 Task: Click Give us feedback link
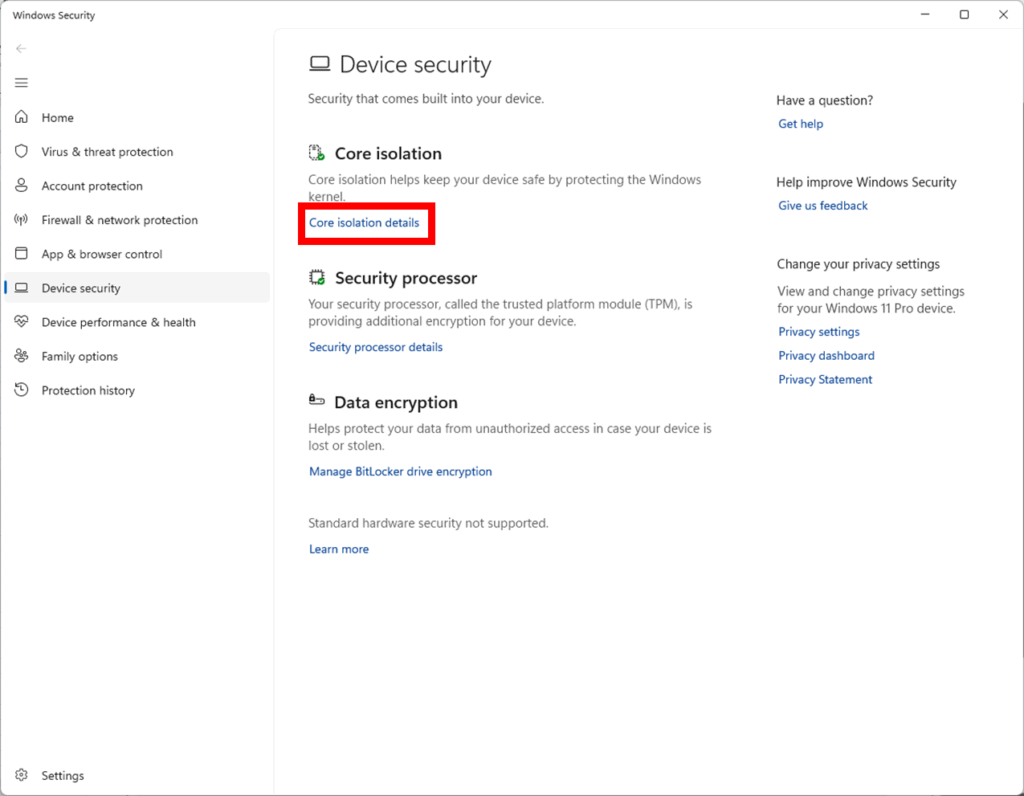tap(823, 205)
